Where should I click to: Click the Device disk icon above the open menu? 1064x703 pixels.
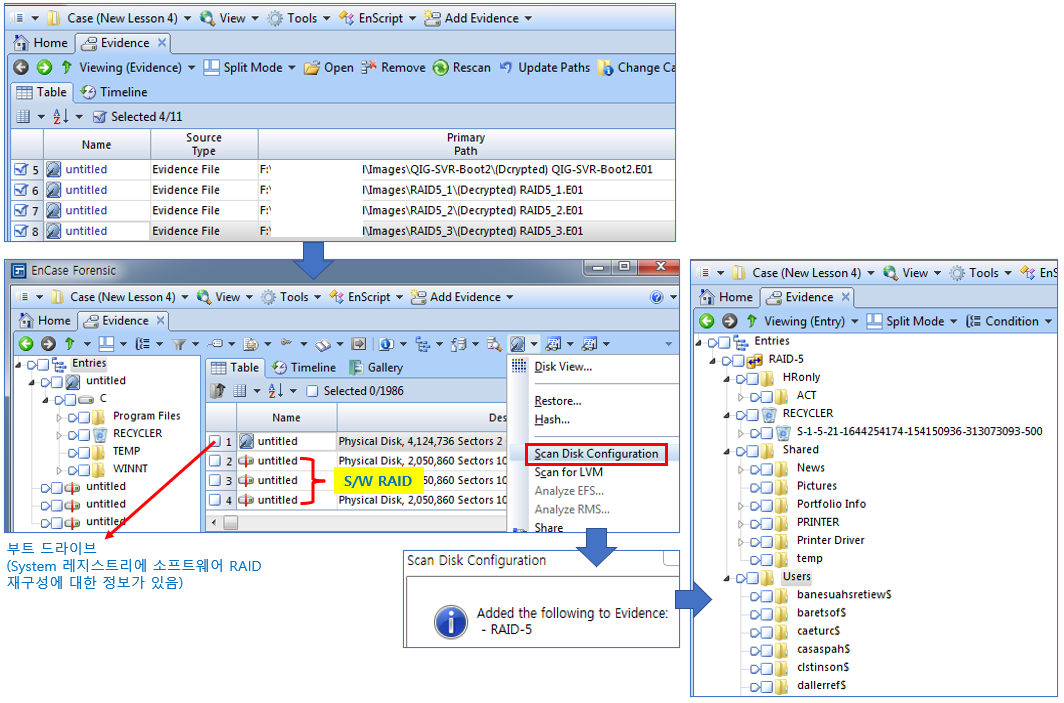[x=518, y=344]
